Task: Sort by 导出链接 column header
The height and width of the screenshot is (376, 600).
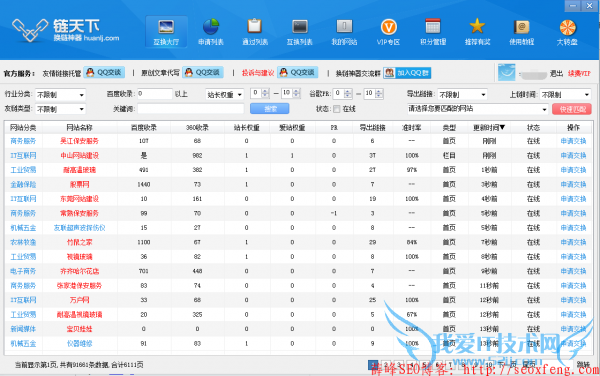Action: tap(372, 127)
